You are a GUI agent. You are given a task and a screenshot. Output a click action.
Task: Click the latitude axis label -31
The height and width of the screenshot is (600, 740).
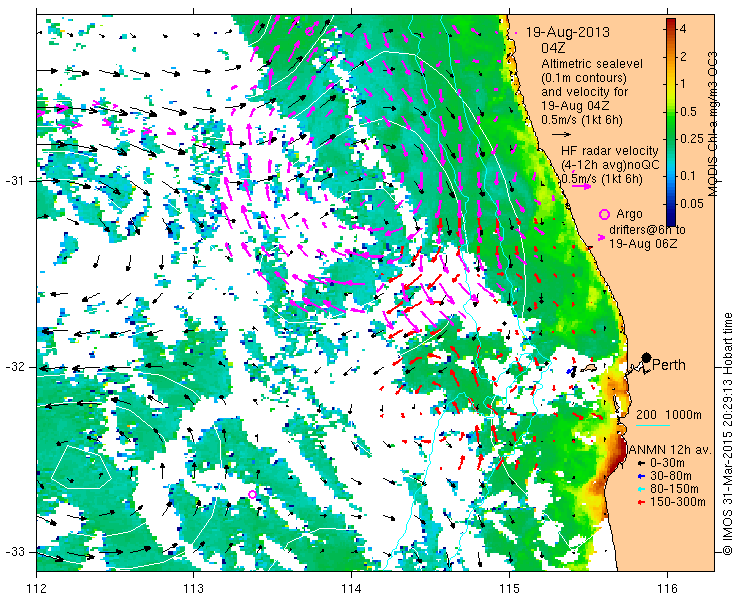(x=15, y=181)
